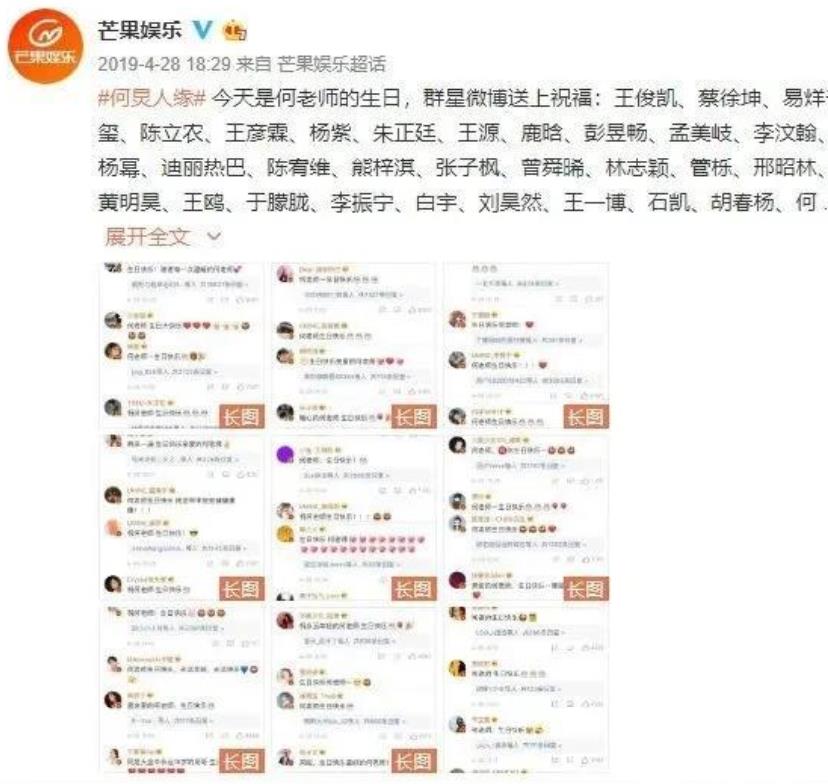Image resolution: width=828 pixels, height=784 pixels.
Task: Click the chevron arrow next to 展开全文
Action: pos(214,236)
